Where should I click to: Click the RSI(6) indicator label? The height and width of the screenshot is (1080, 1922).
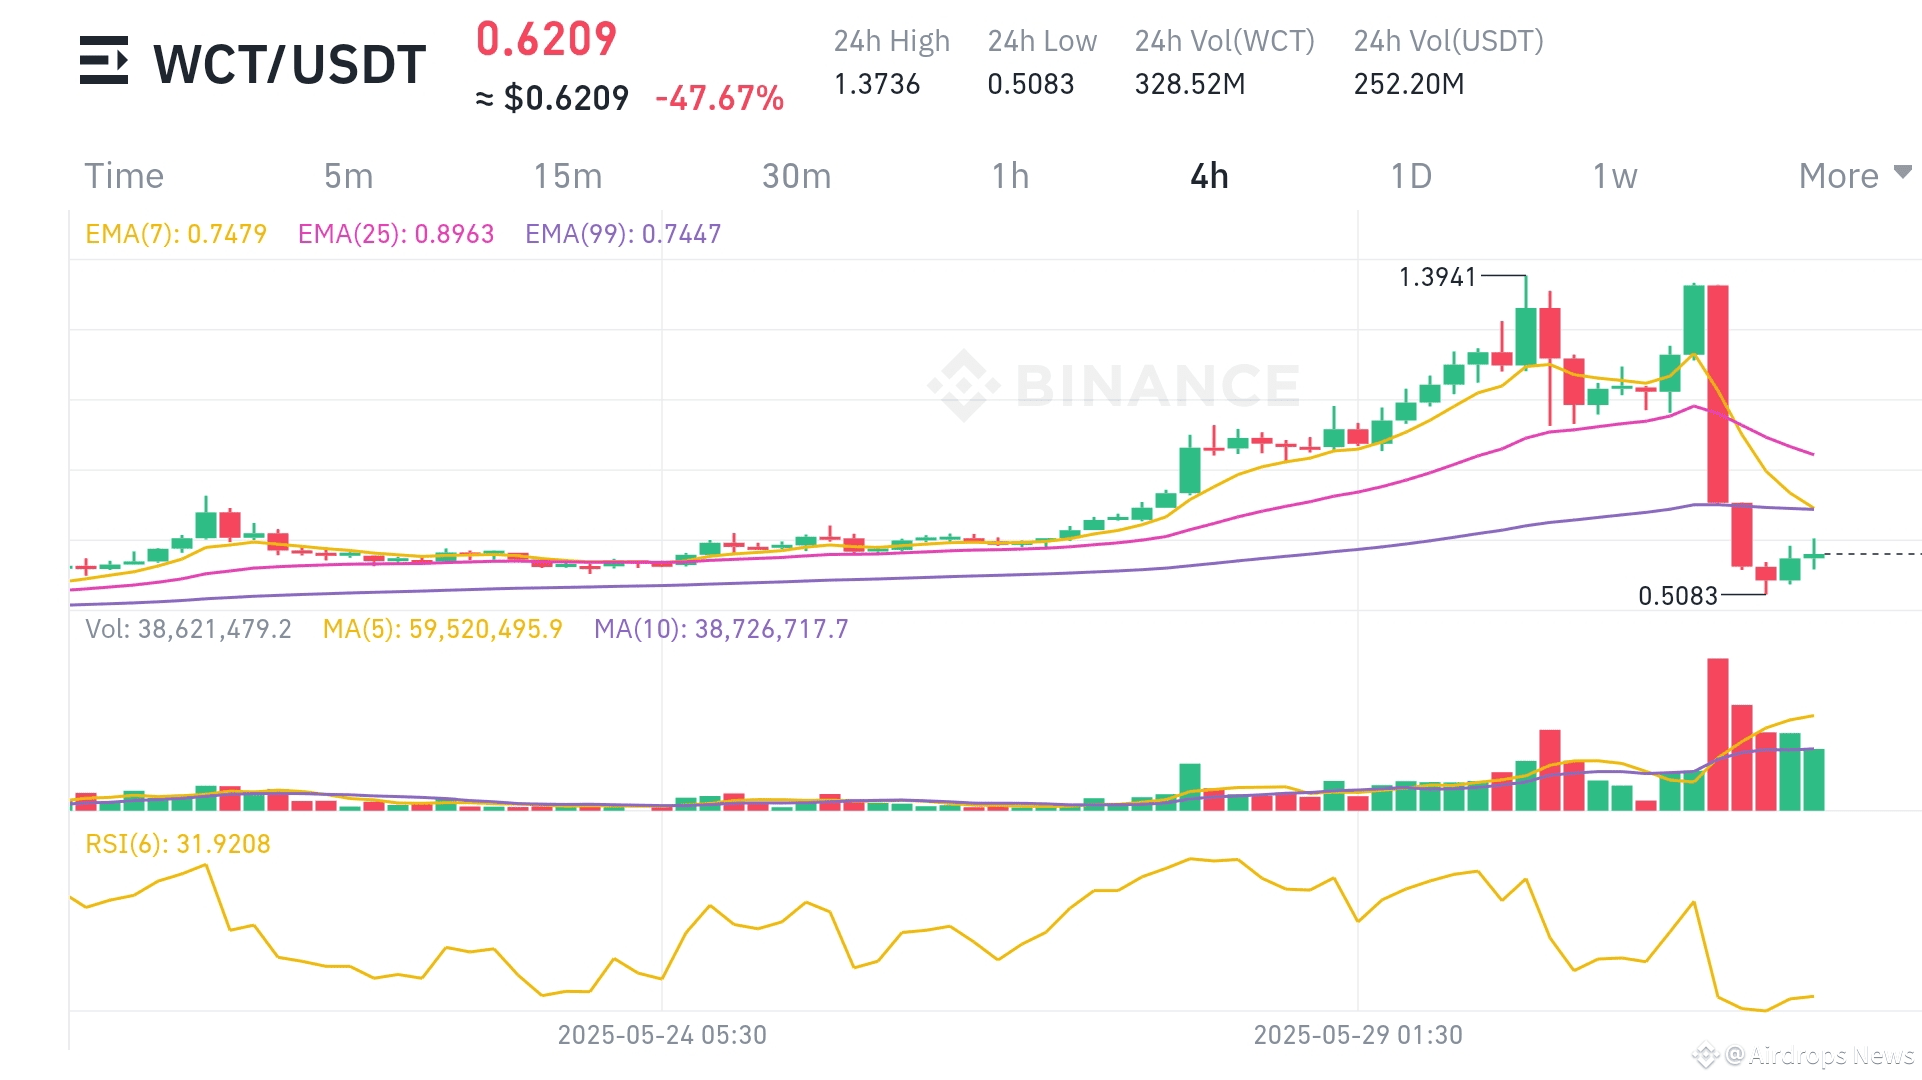(177, 843)
